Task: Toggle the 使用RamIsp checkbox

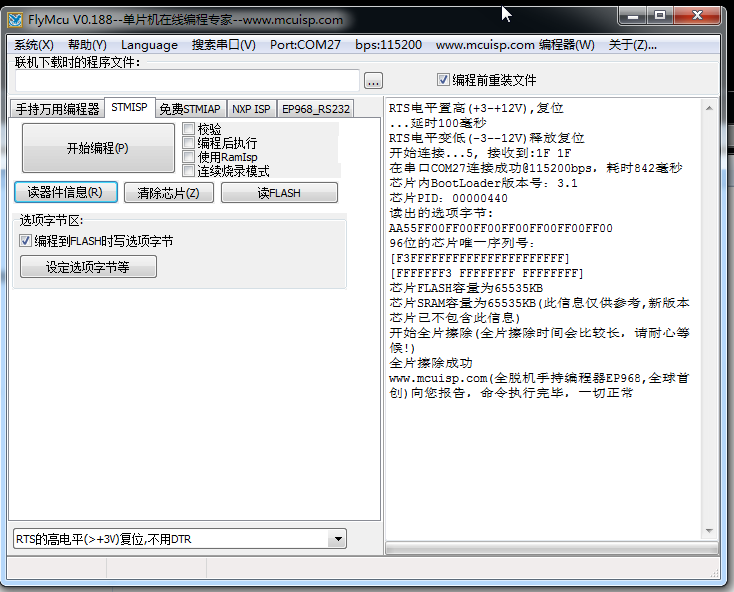Action: (189, 157)
